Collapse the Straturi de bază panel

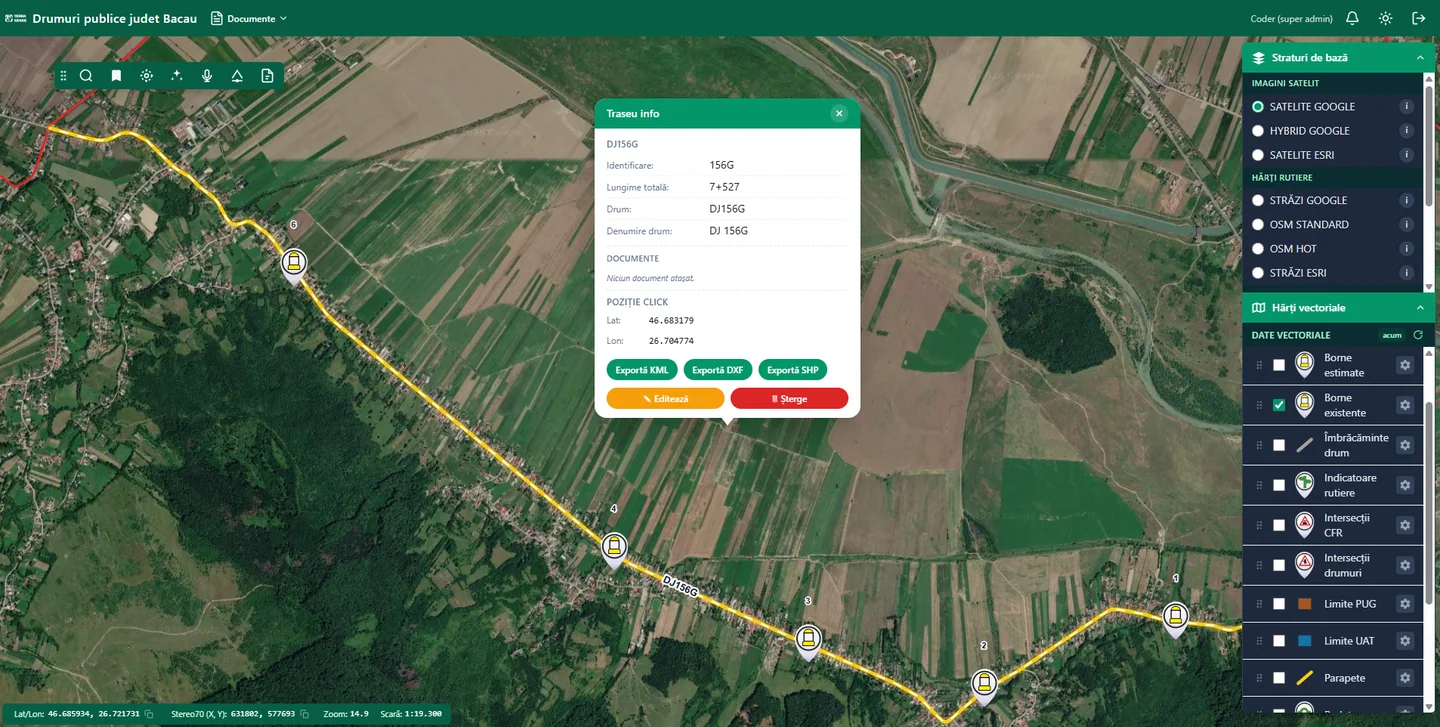[x=1420, y=58]
